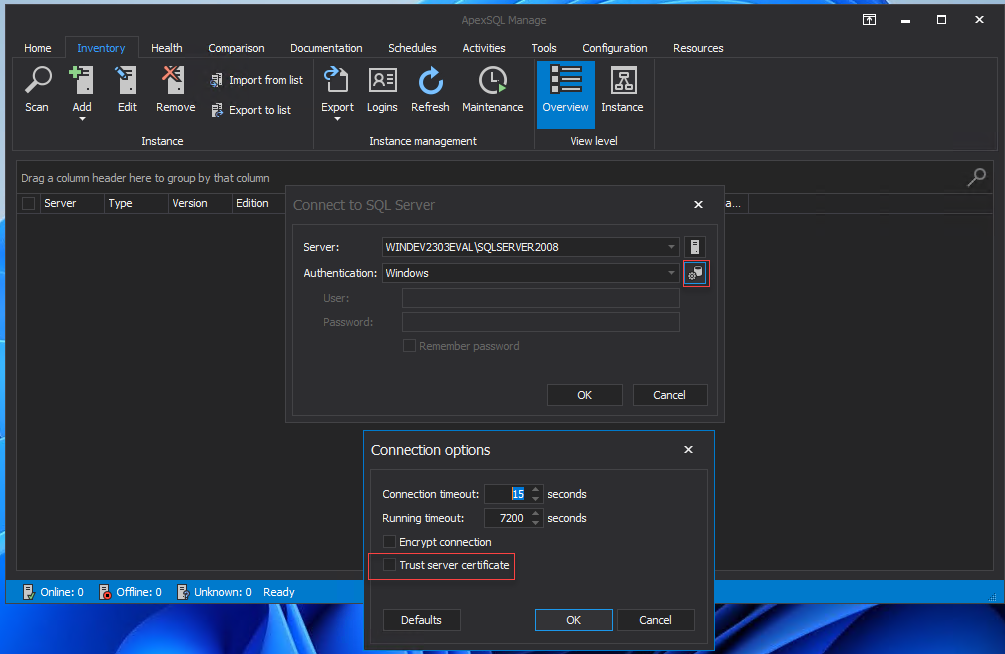
Task: Open the Add button dropdown arrow
Action: pos(82,119)
